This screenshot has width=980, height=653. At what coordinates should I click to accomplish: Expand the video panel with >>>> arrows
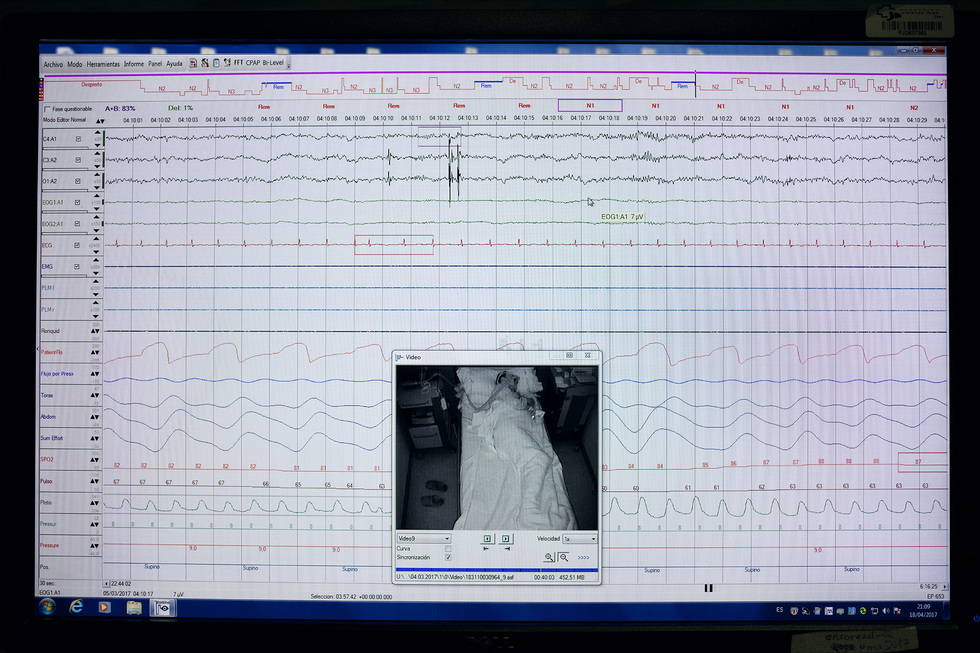[583, 557]
